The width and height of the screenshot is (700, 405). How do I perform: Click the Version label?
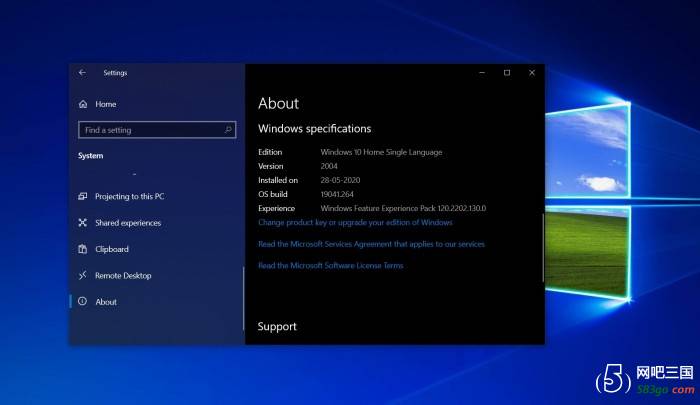pos(271,166)
